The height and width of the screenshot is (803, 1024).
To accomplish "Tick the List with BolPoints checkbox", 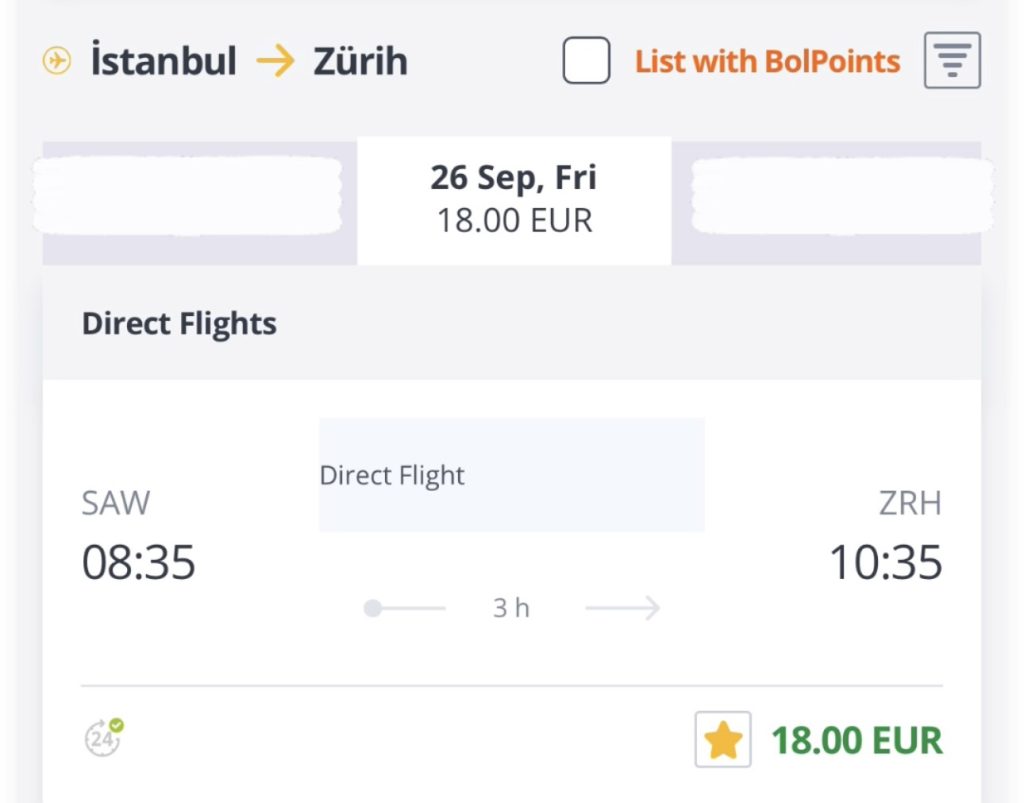I will coord(586,61).
